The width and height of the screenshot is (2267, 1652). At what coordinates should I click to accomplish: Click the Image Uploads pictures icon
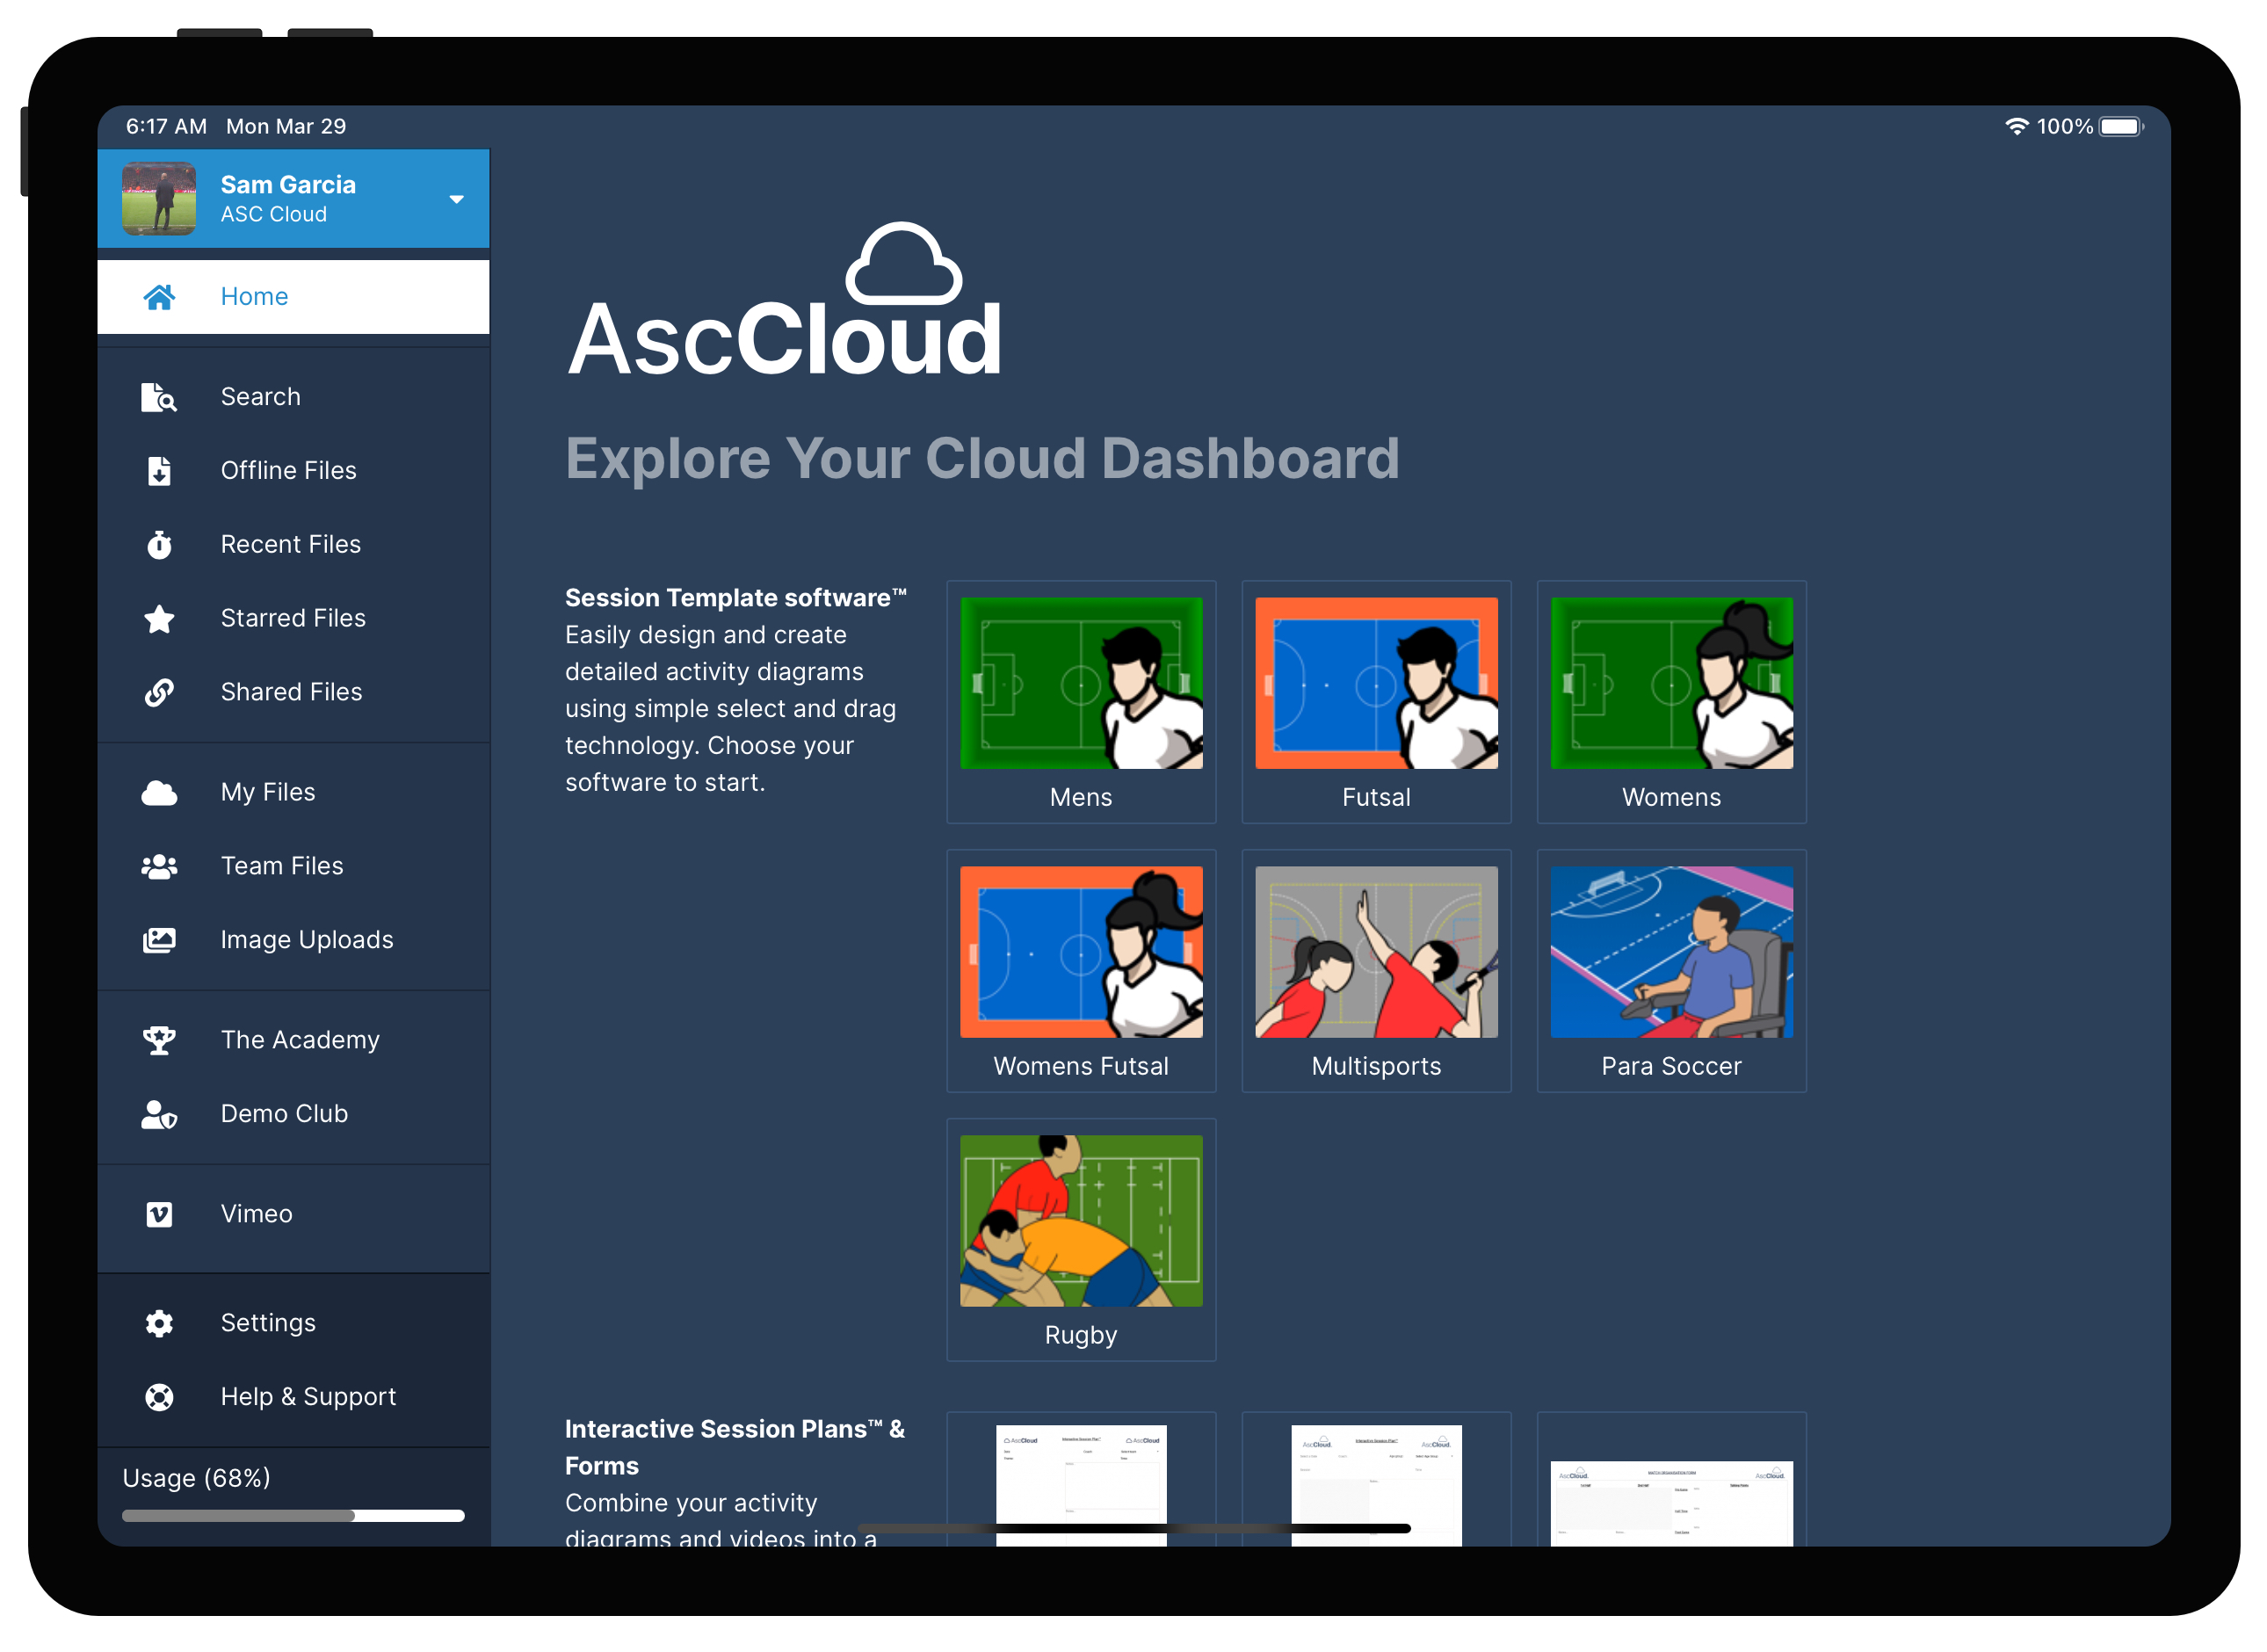(159, 941)
